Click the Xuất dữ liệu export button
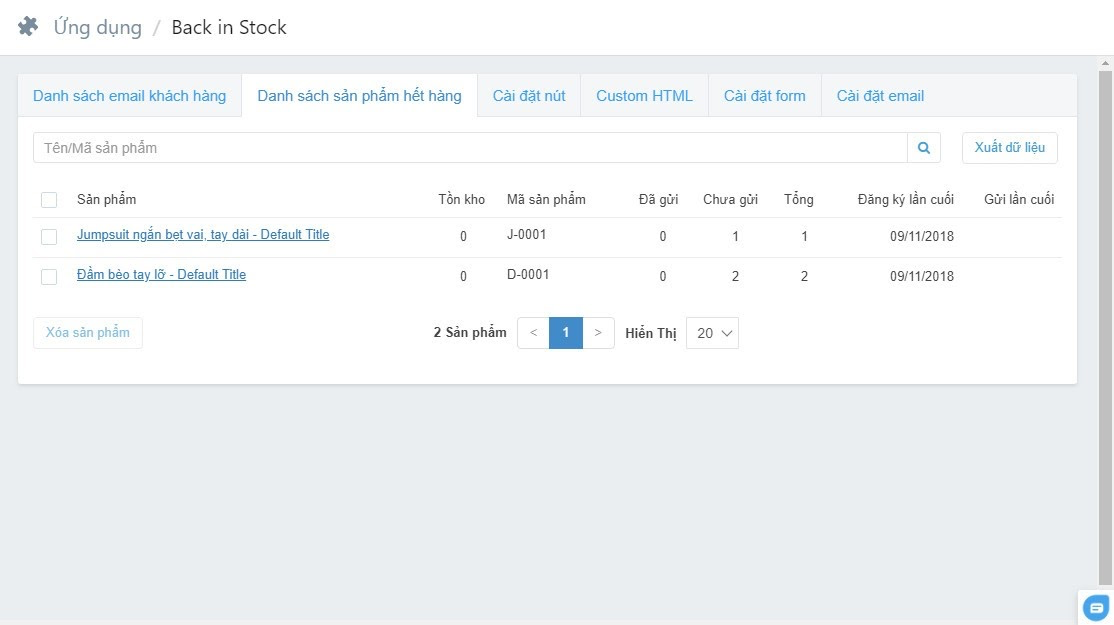The image size is (1114, 625). (x=1009, y=148)
